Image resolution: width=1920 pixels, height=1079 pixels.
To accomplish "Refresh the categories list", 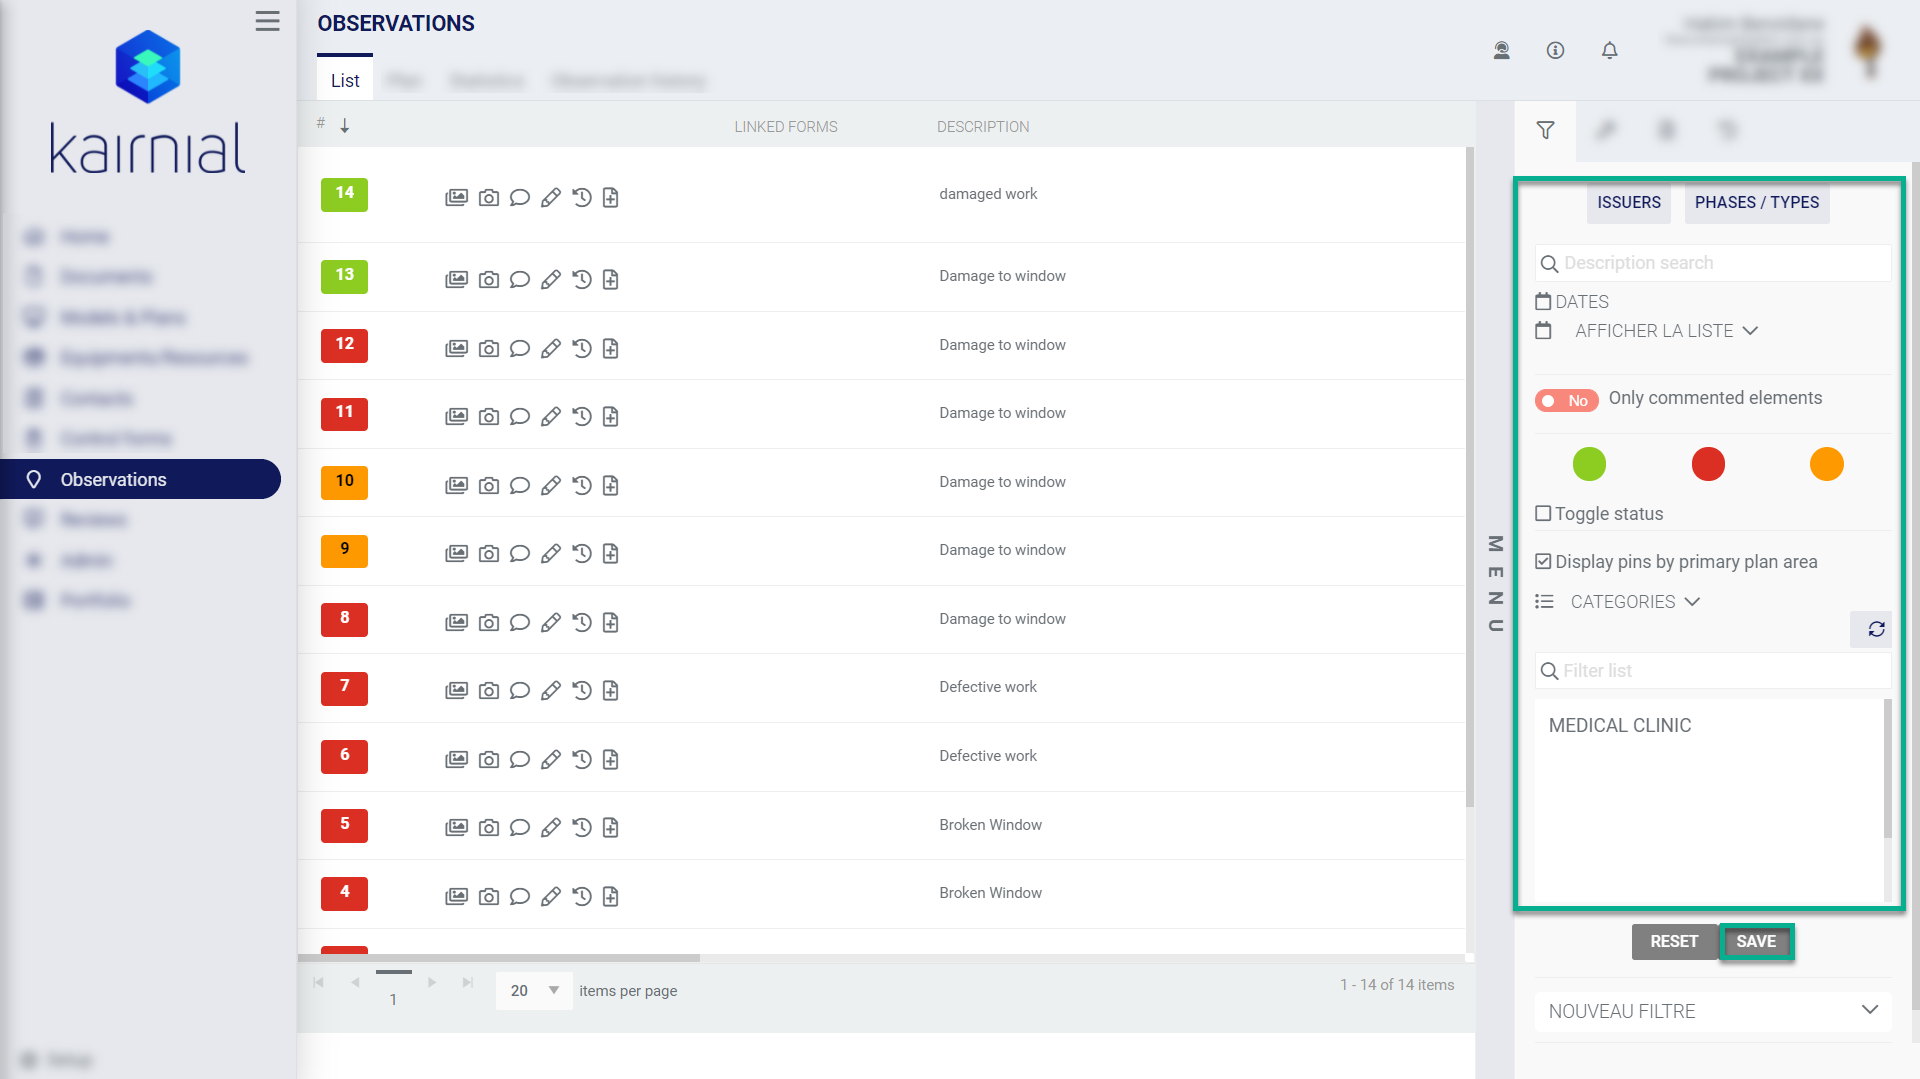I will click(x=1876, y=629).
